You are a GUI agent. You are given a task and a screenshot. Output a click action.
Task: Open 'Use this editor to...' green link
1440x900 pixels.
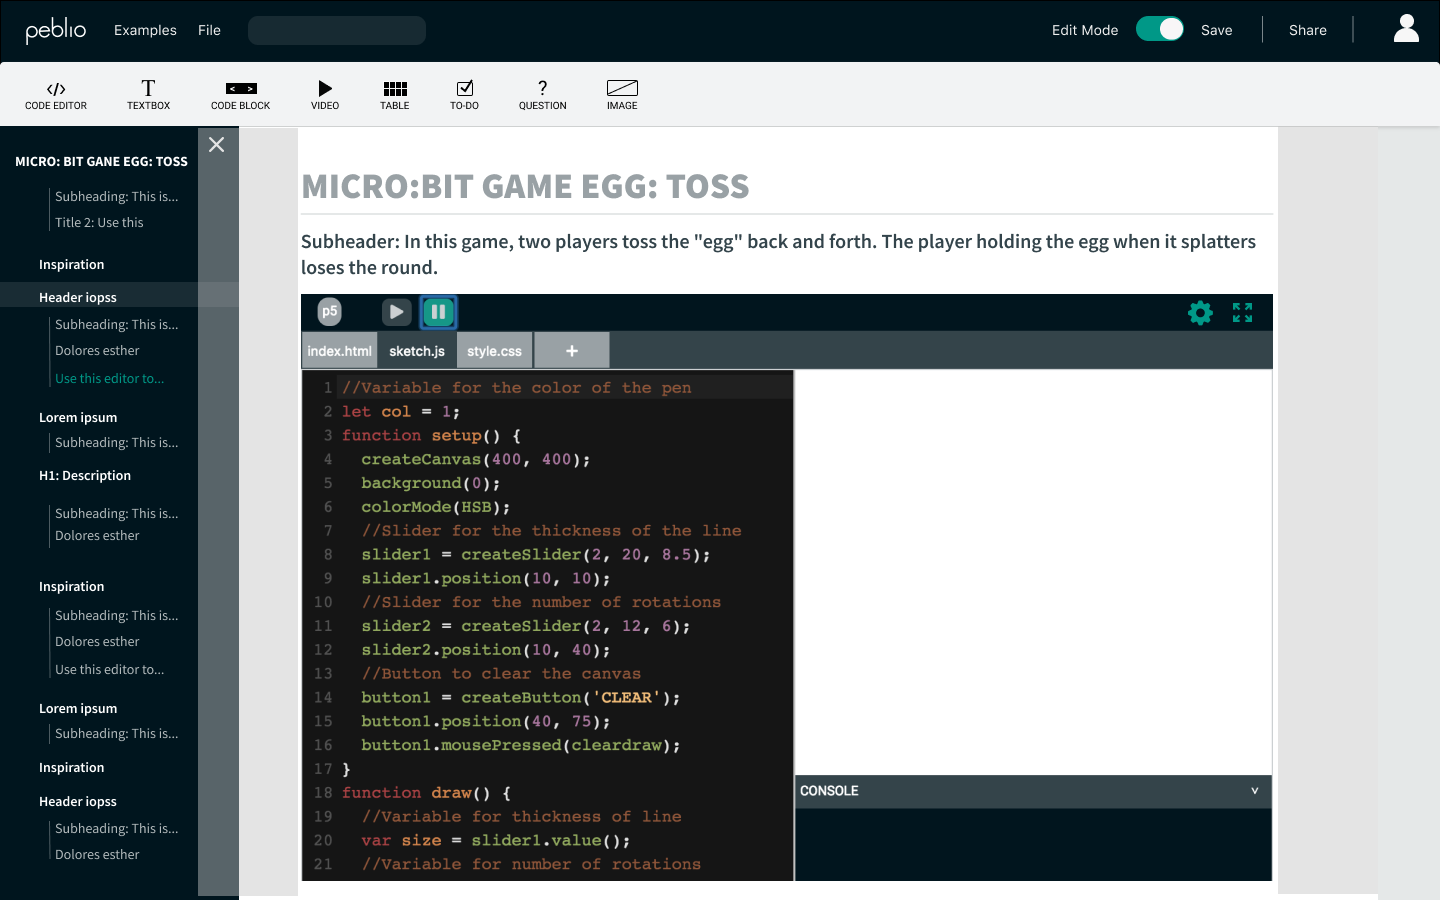click(x=109, y=379)
